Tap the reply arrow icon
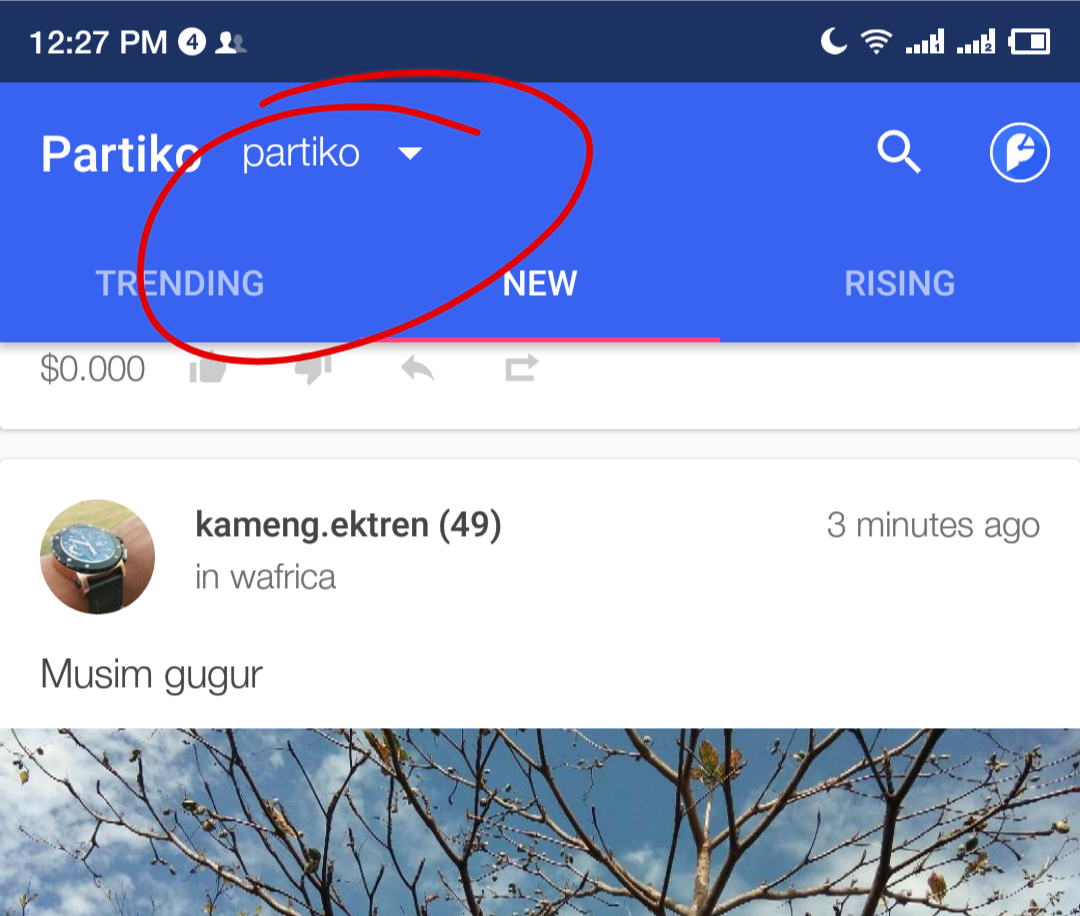This screenshot has height=916, width=1080. click(417, 368)
